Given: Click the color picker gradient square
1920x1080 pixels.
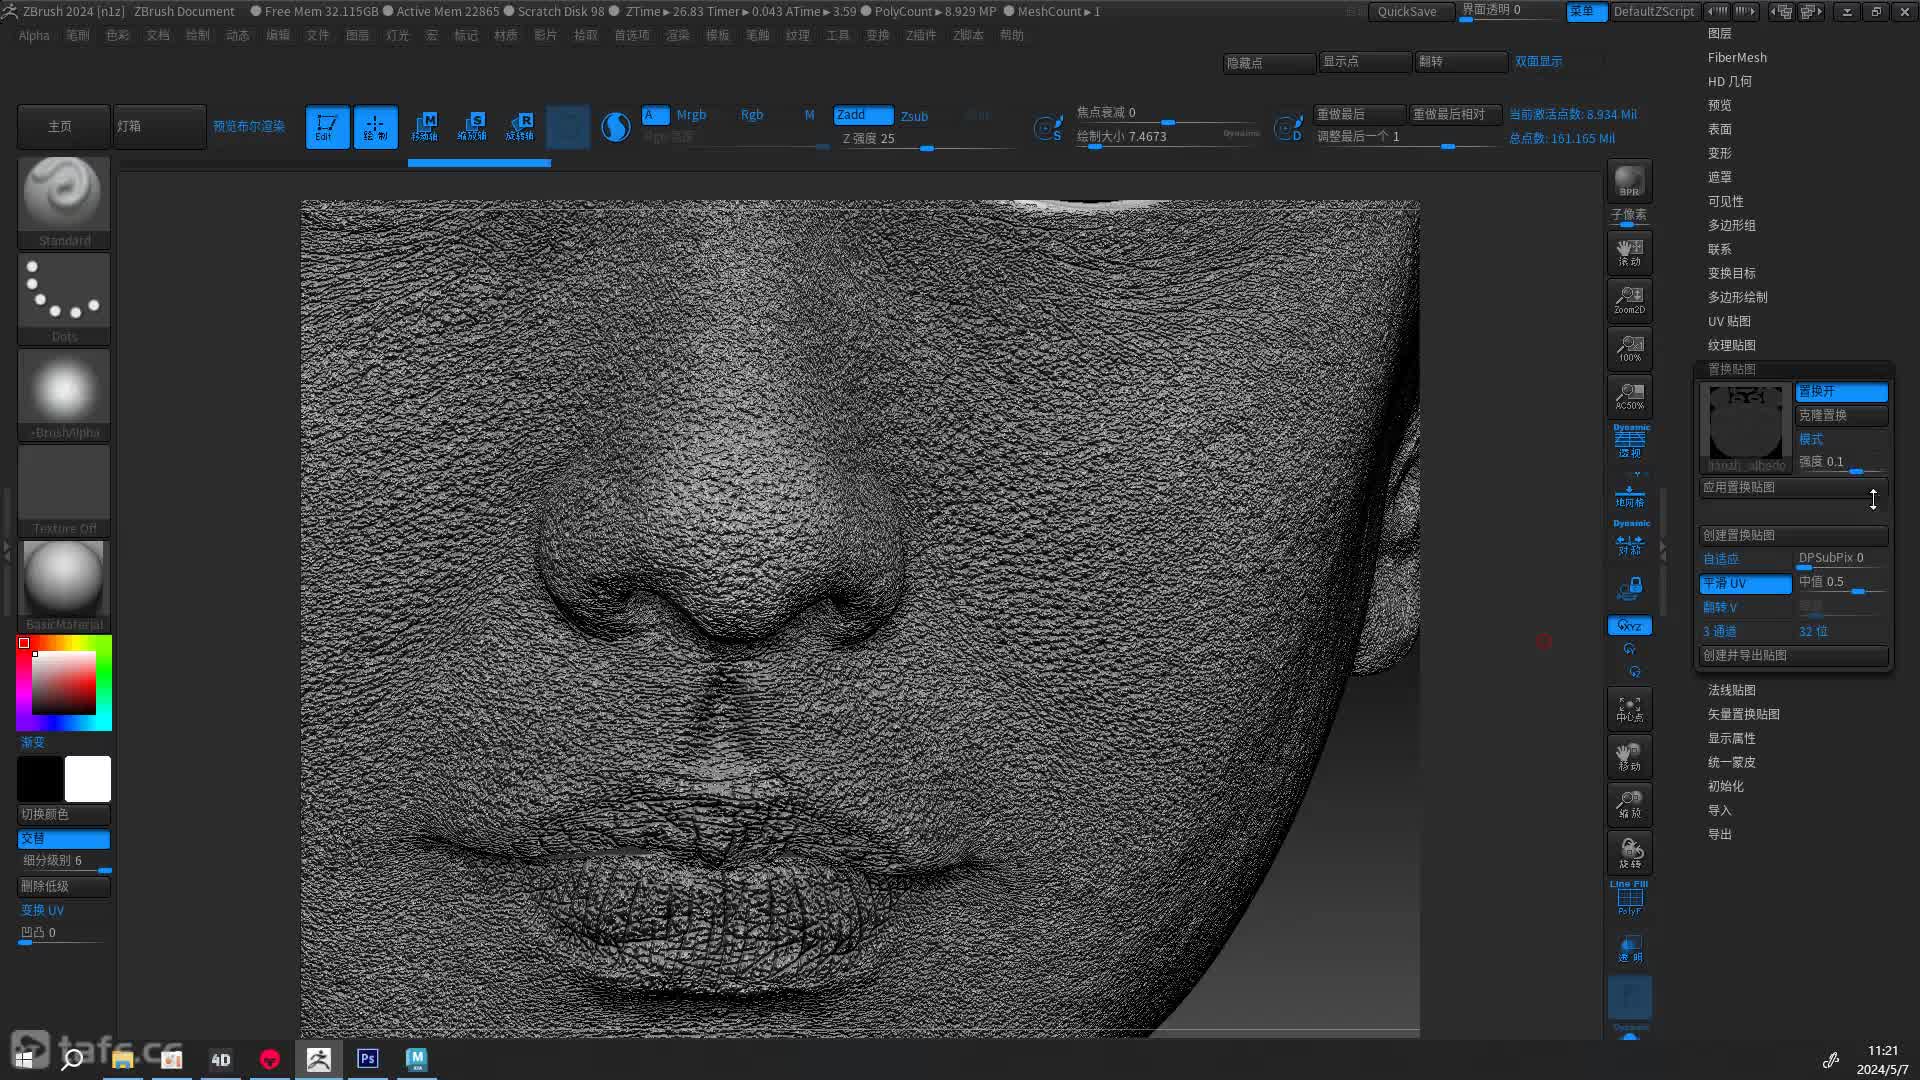Looking at the screenshot, I should tap(64, 683).
